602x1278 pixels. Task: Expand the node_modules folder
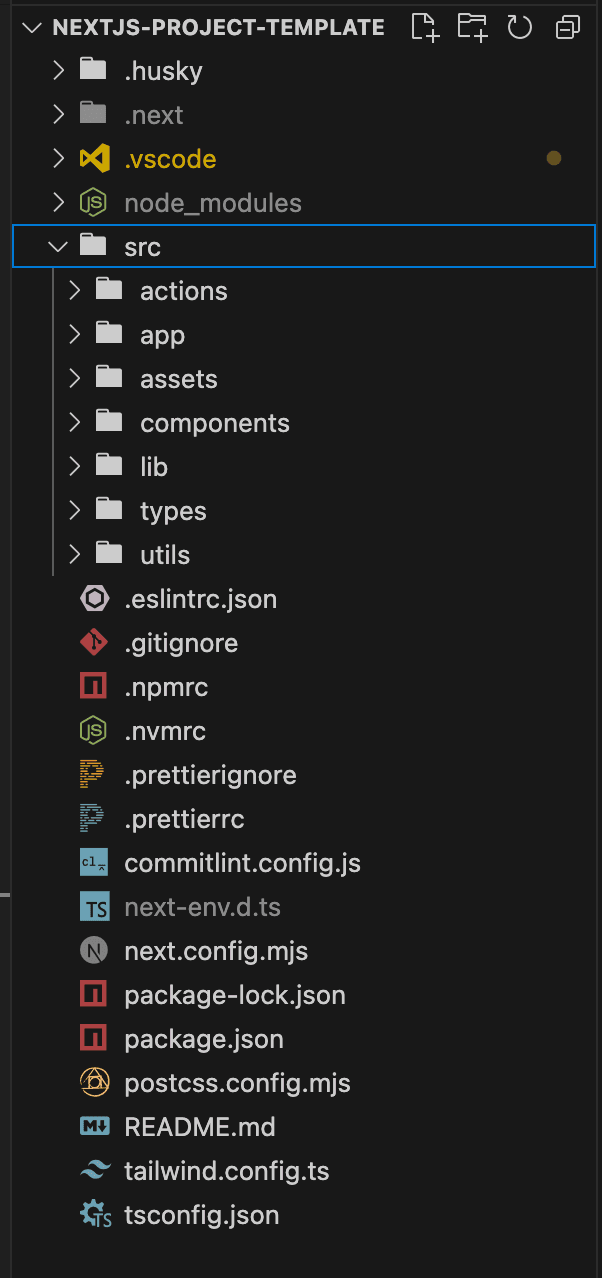point(57,202)
